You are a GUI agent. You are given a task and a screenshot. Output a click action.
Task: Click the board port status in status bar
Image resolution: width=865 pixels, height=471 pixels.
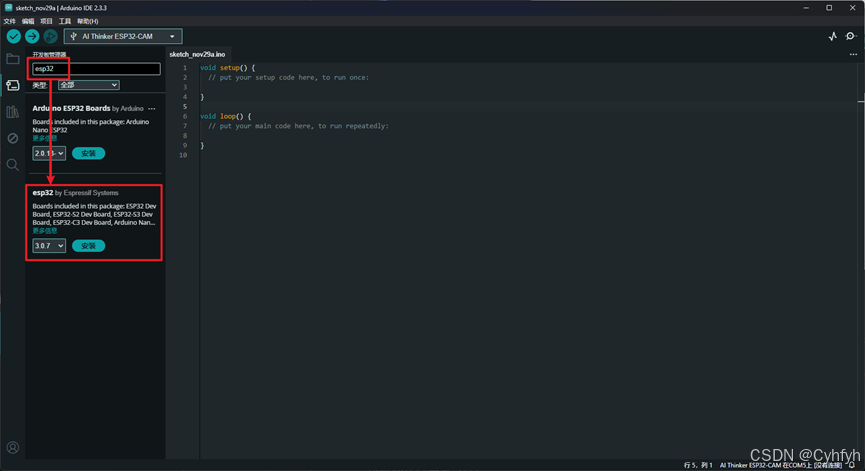click(781, 465)
